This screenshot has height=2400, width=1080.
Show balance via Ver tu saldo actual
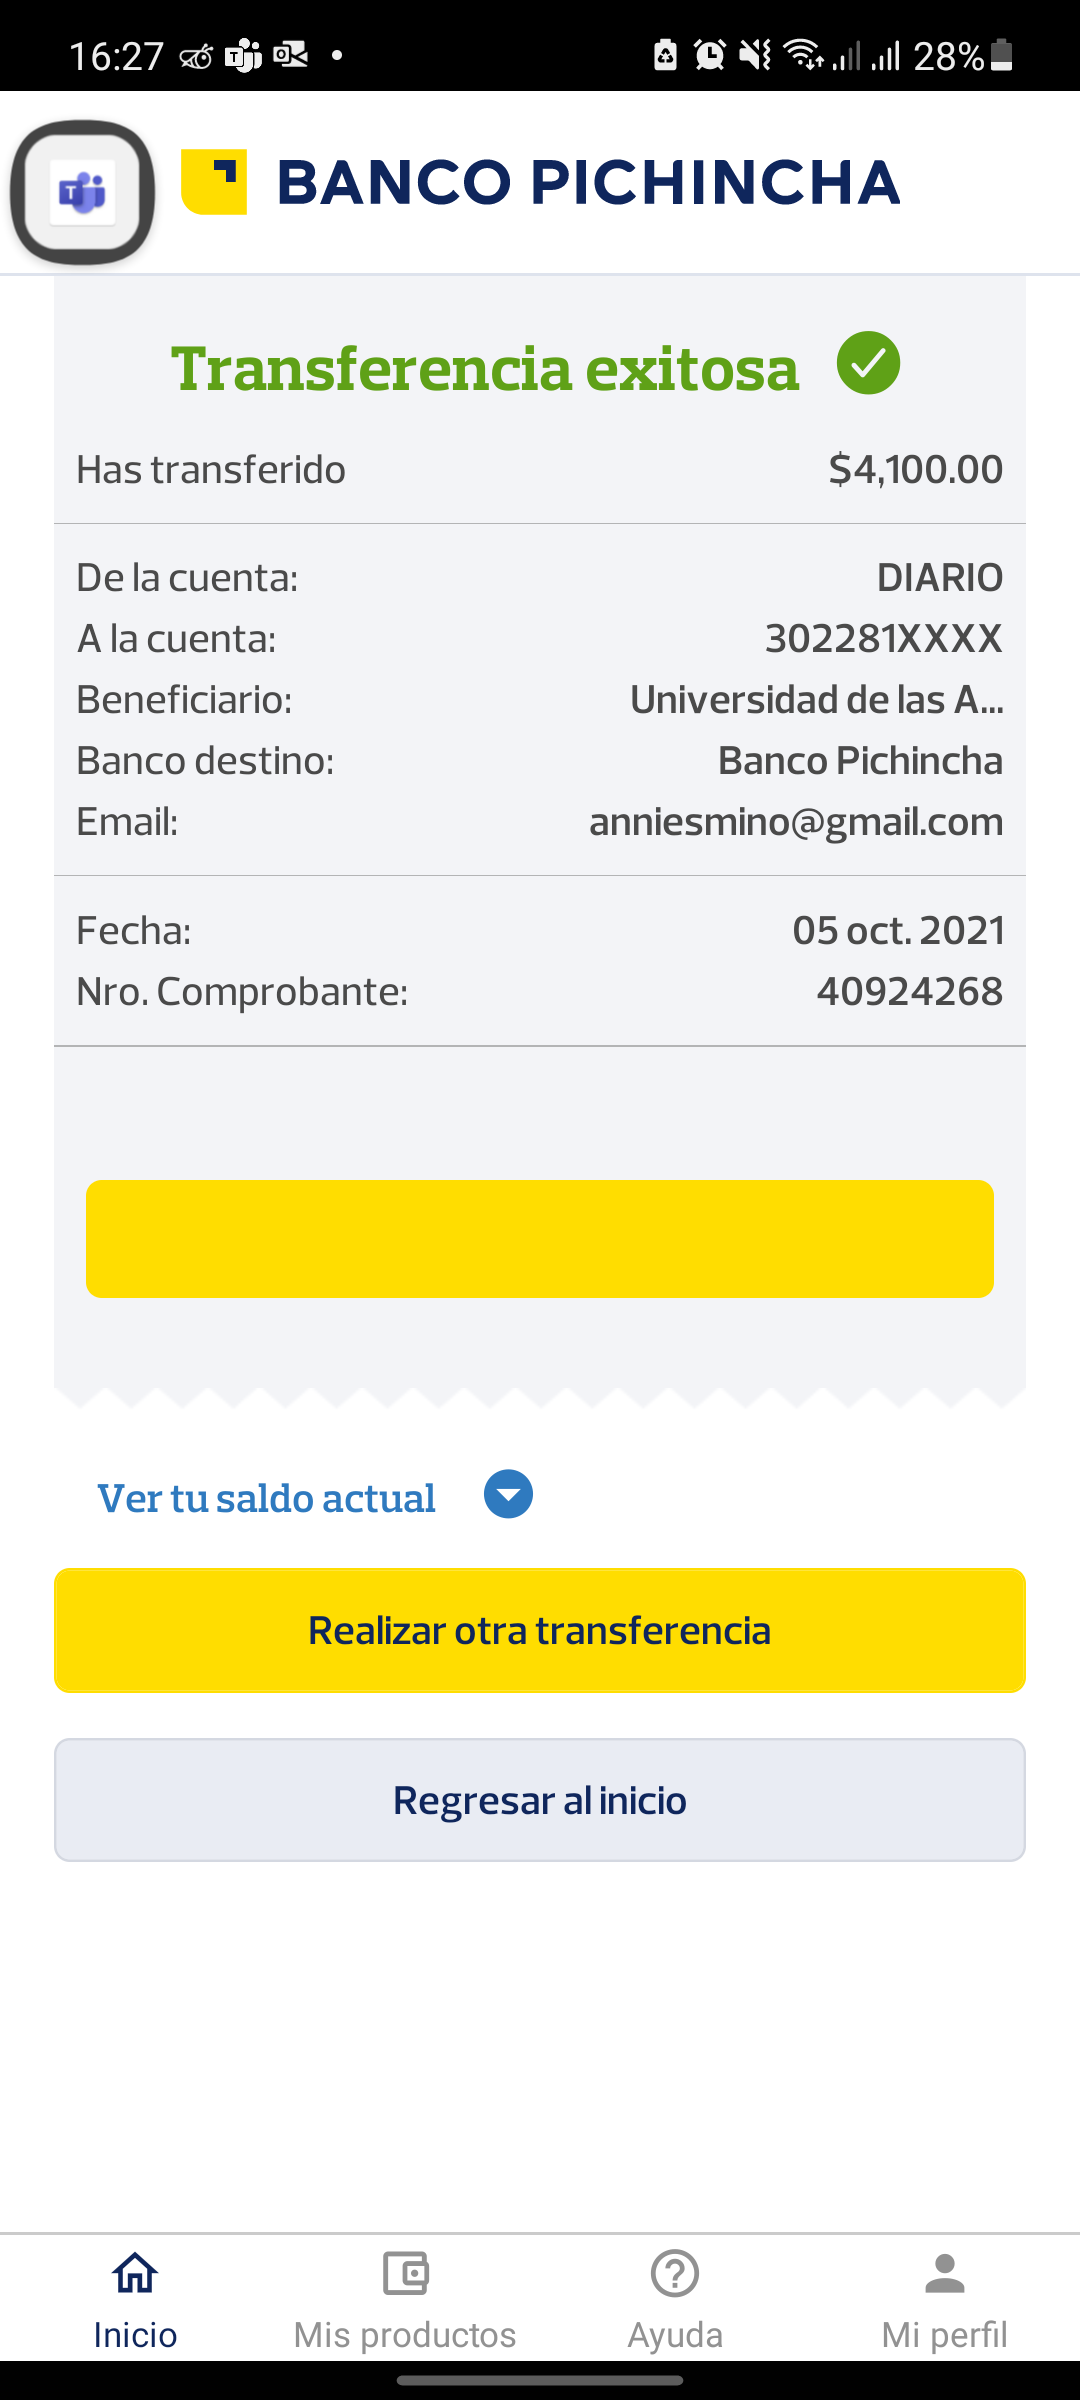(x=266, y=1498)
